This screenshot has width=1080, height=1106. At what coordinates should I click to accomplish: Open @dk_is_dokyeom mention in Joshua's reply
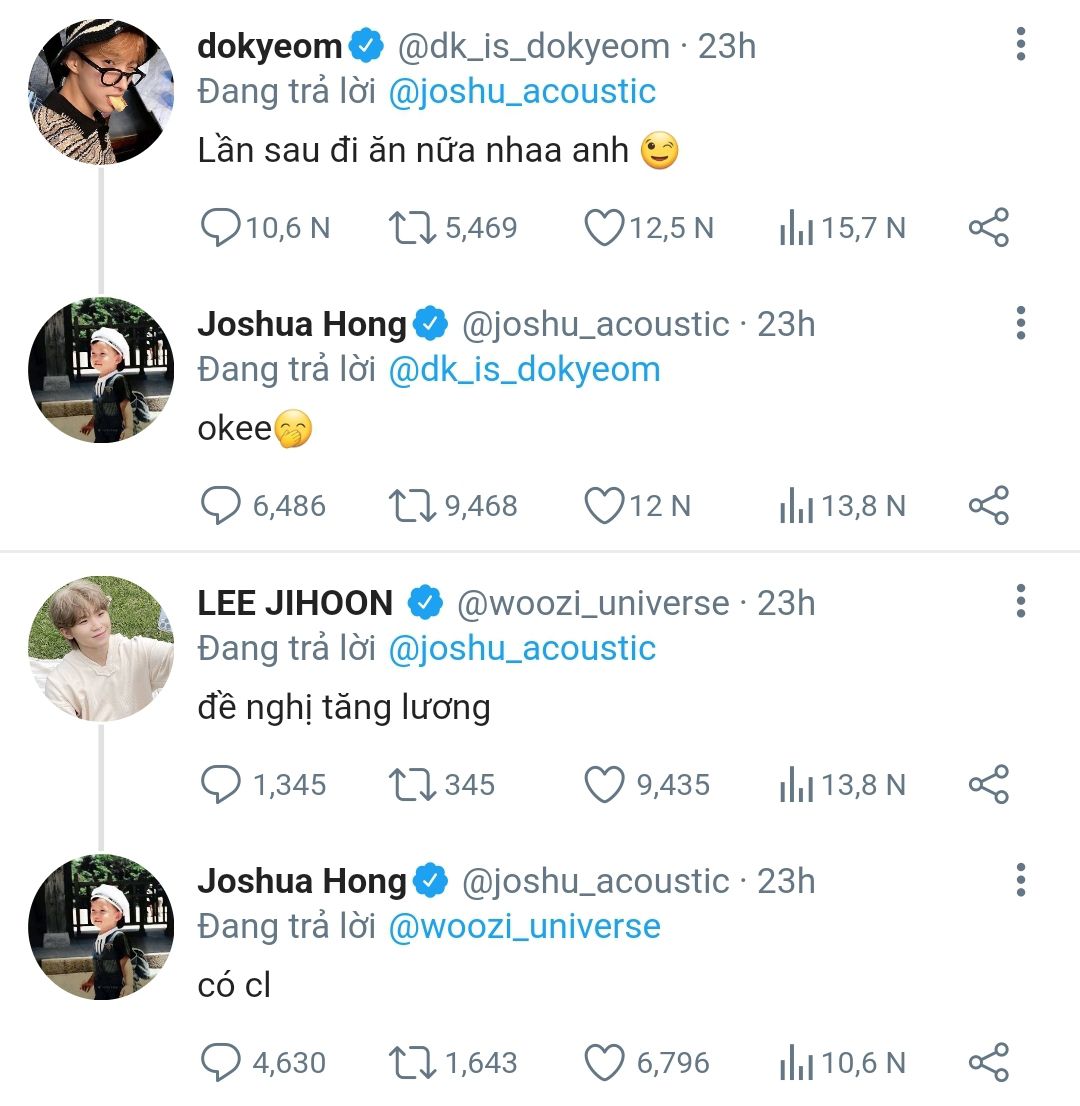click(524, 369)
